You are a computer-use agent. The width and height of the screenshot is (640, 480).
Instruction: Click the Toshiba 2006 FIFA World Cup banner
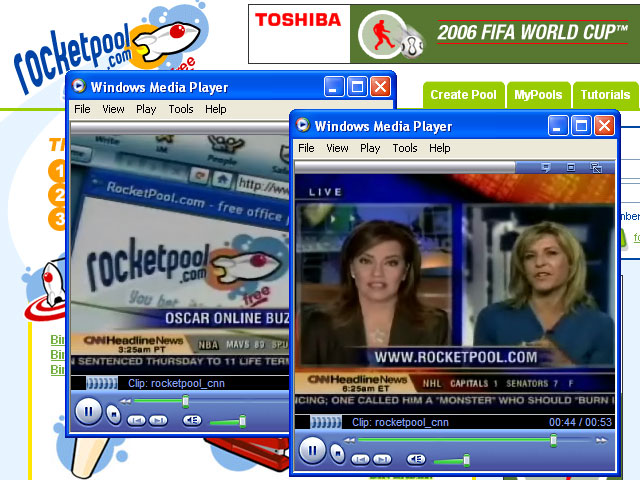pos(444,34)
